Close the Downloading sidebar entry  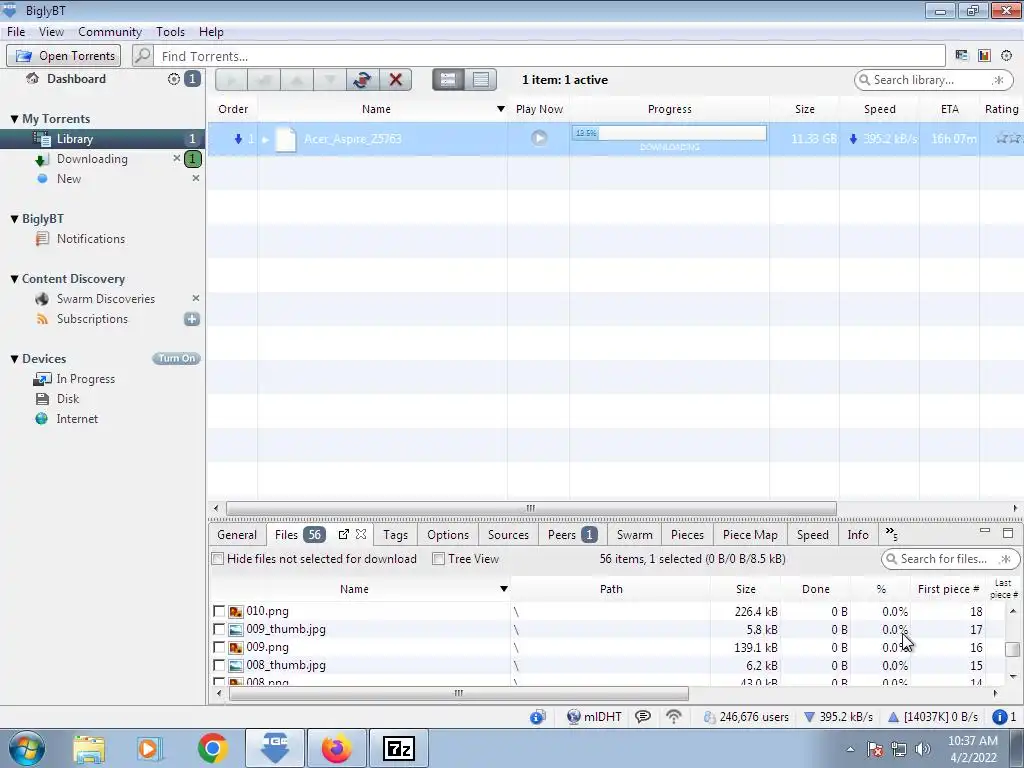click(x=176, y=158)
